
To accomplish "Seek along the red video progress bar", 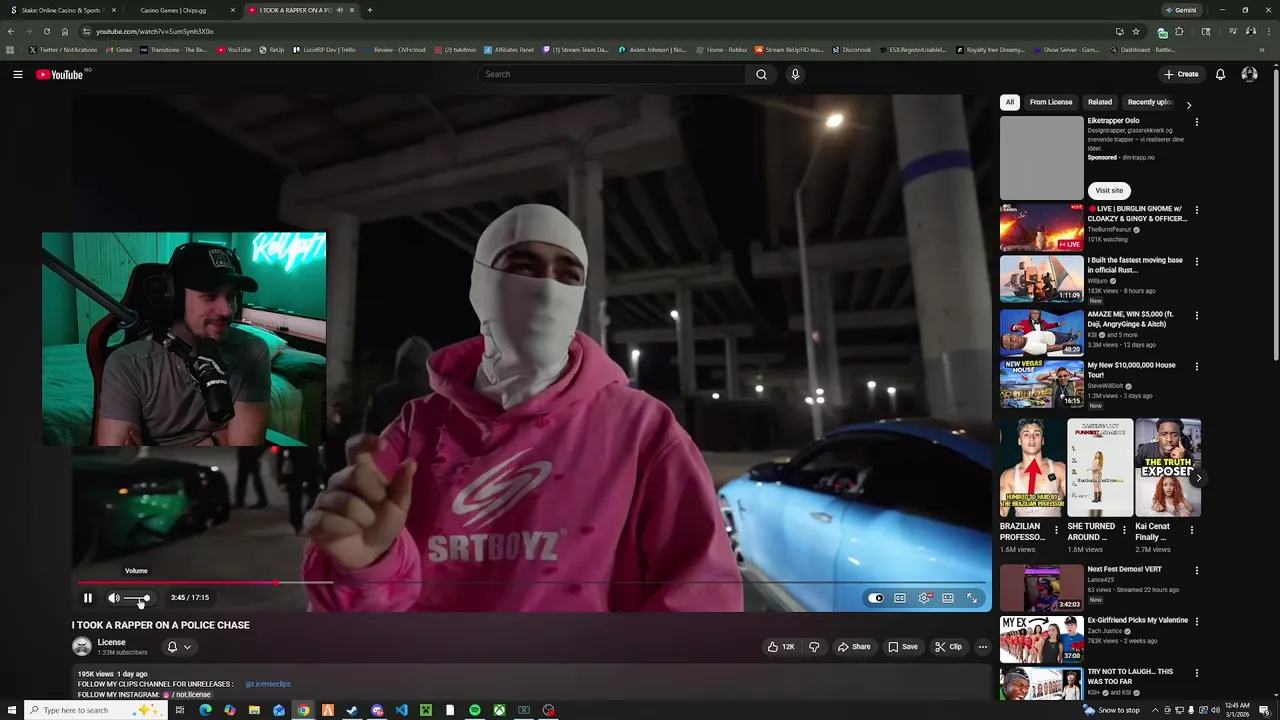I will (x=531, y=582).
